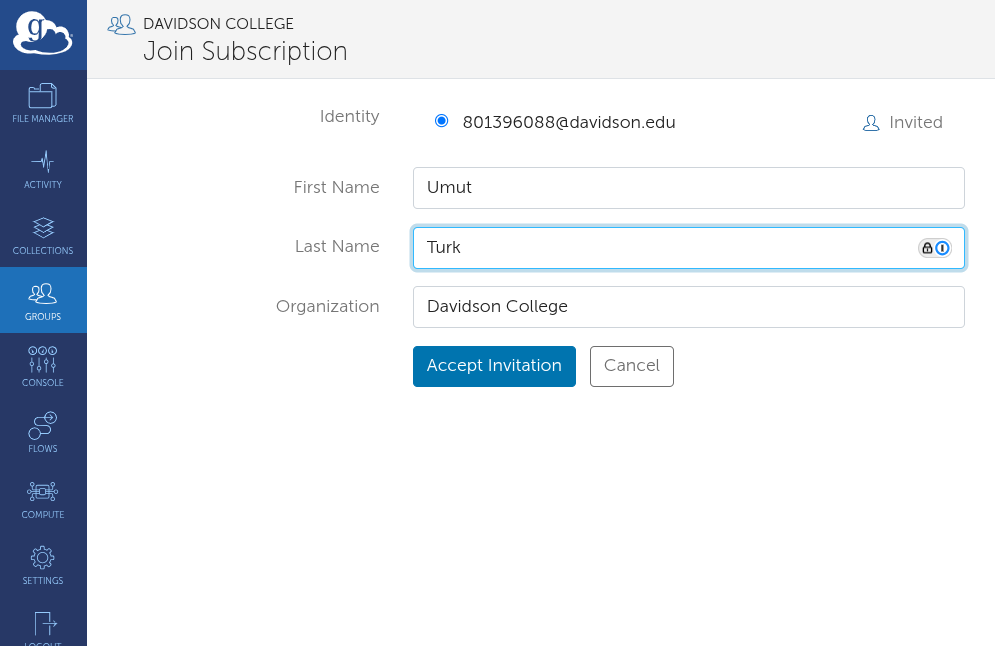The height and width of the screenshot is (646, 995).
Task: Go to Activity page
Action: 43,169
